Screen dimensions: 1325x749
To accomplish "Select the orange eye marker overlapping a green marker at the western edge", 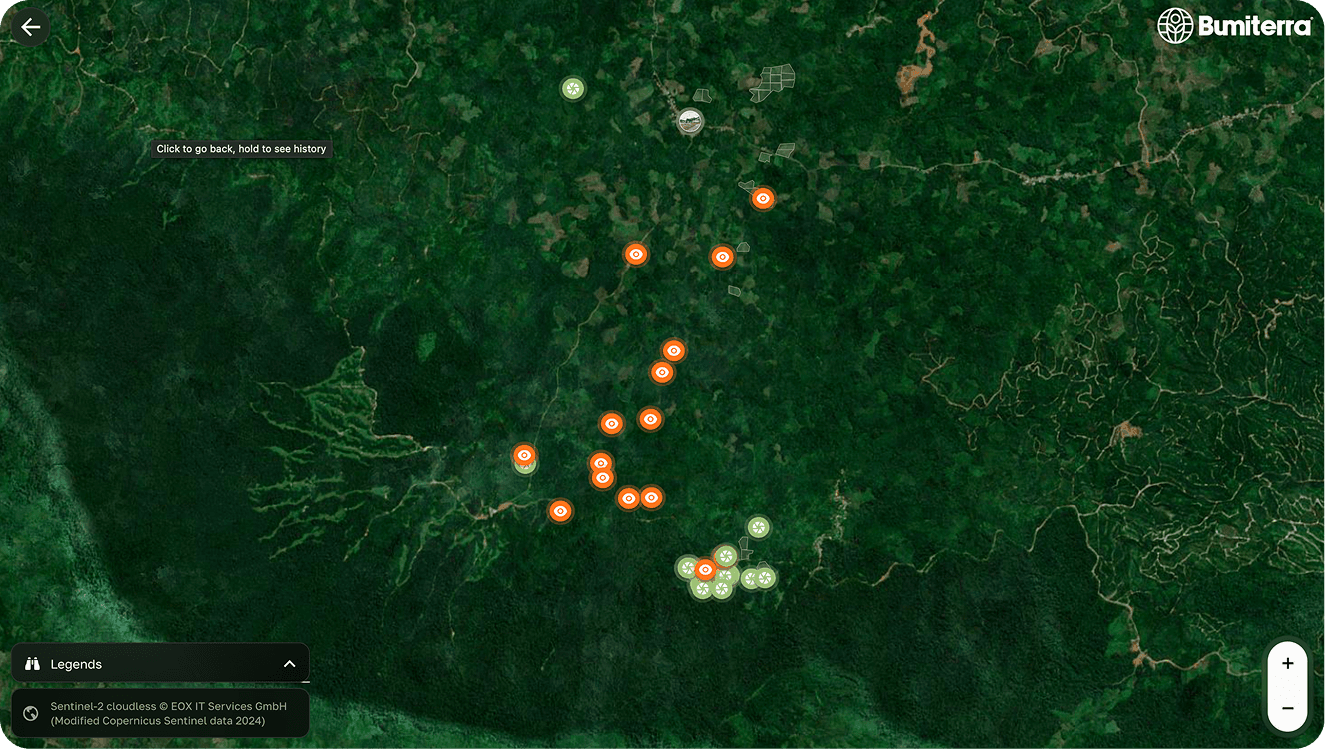I will point(524,455).
